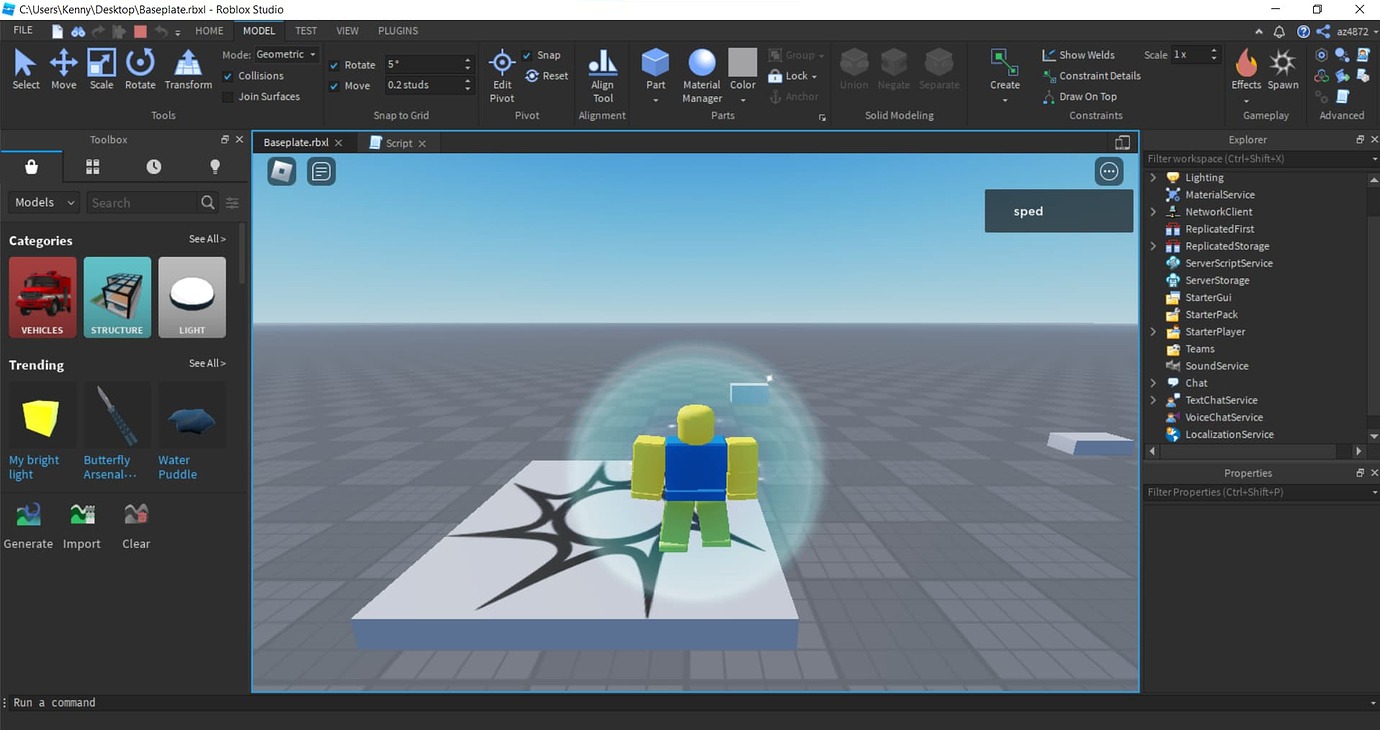Toggle Constraint Details
Image resolution: width=1380 pixels, height=730 pixels.
click(x=1091, y=76)
